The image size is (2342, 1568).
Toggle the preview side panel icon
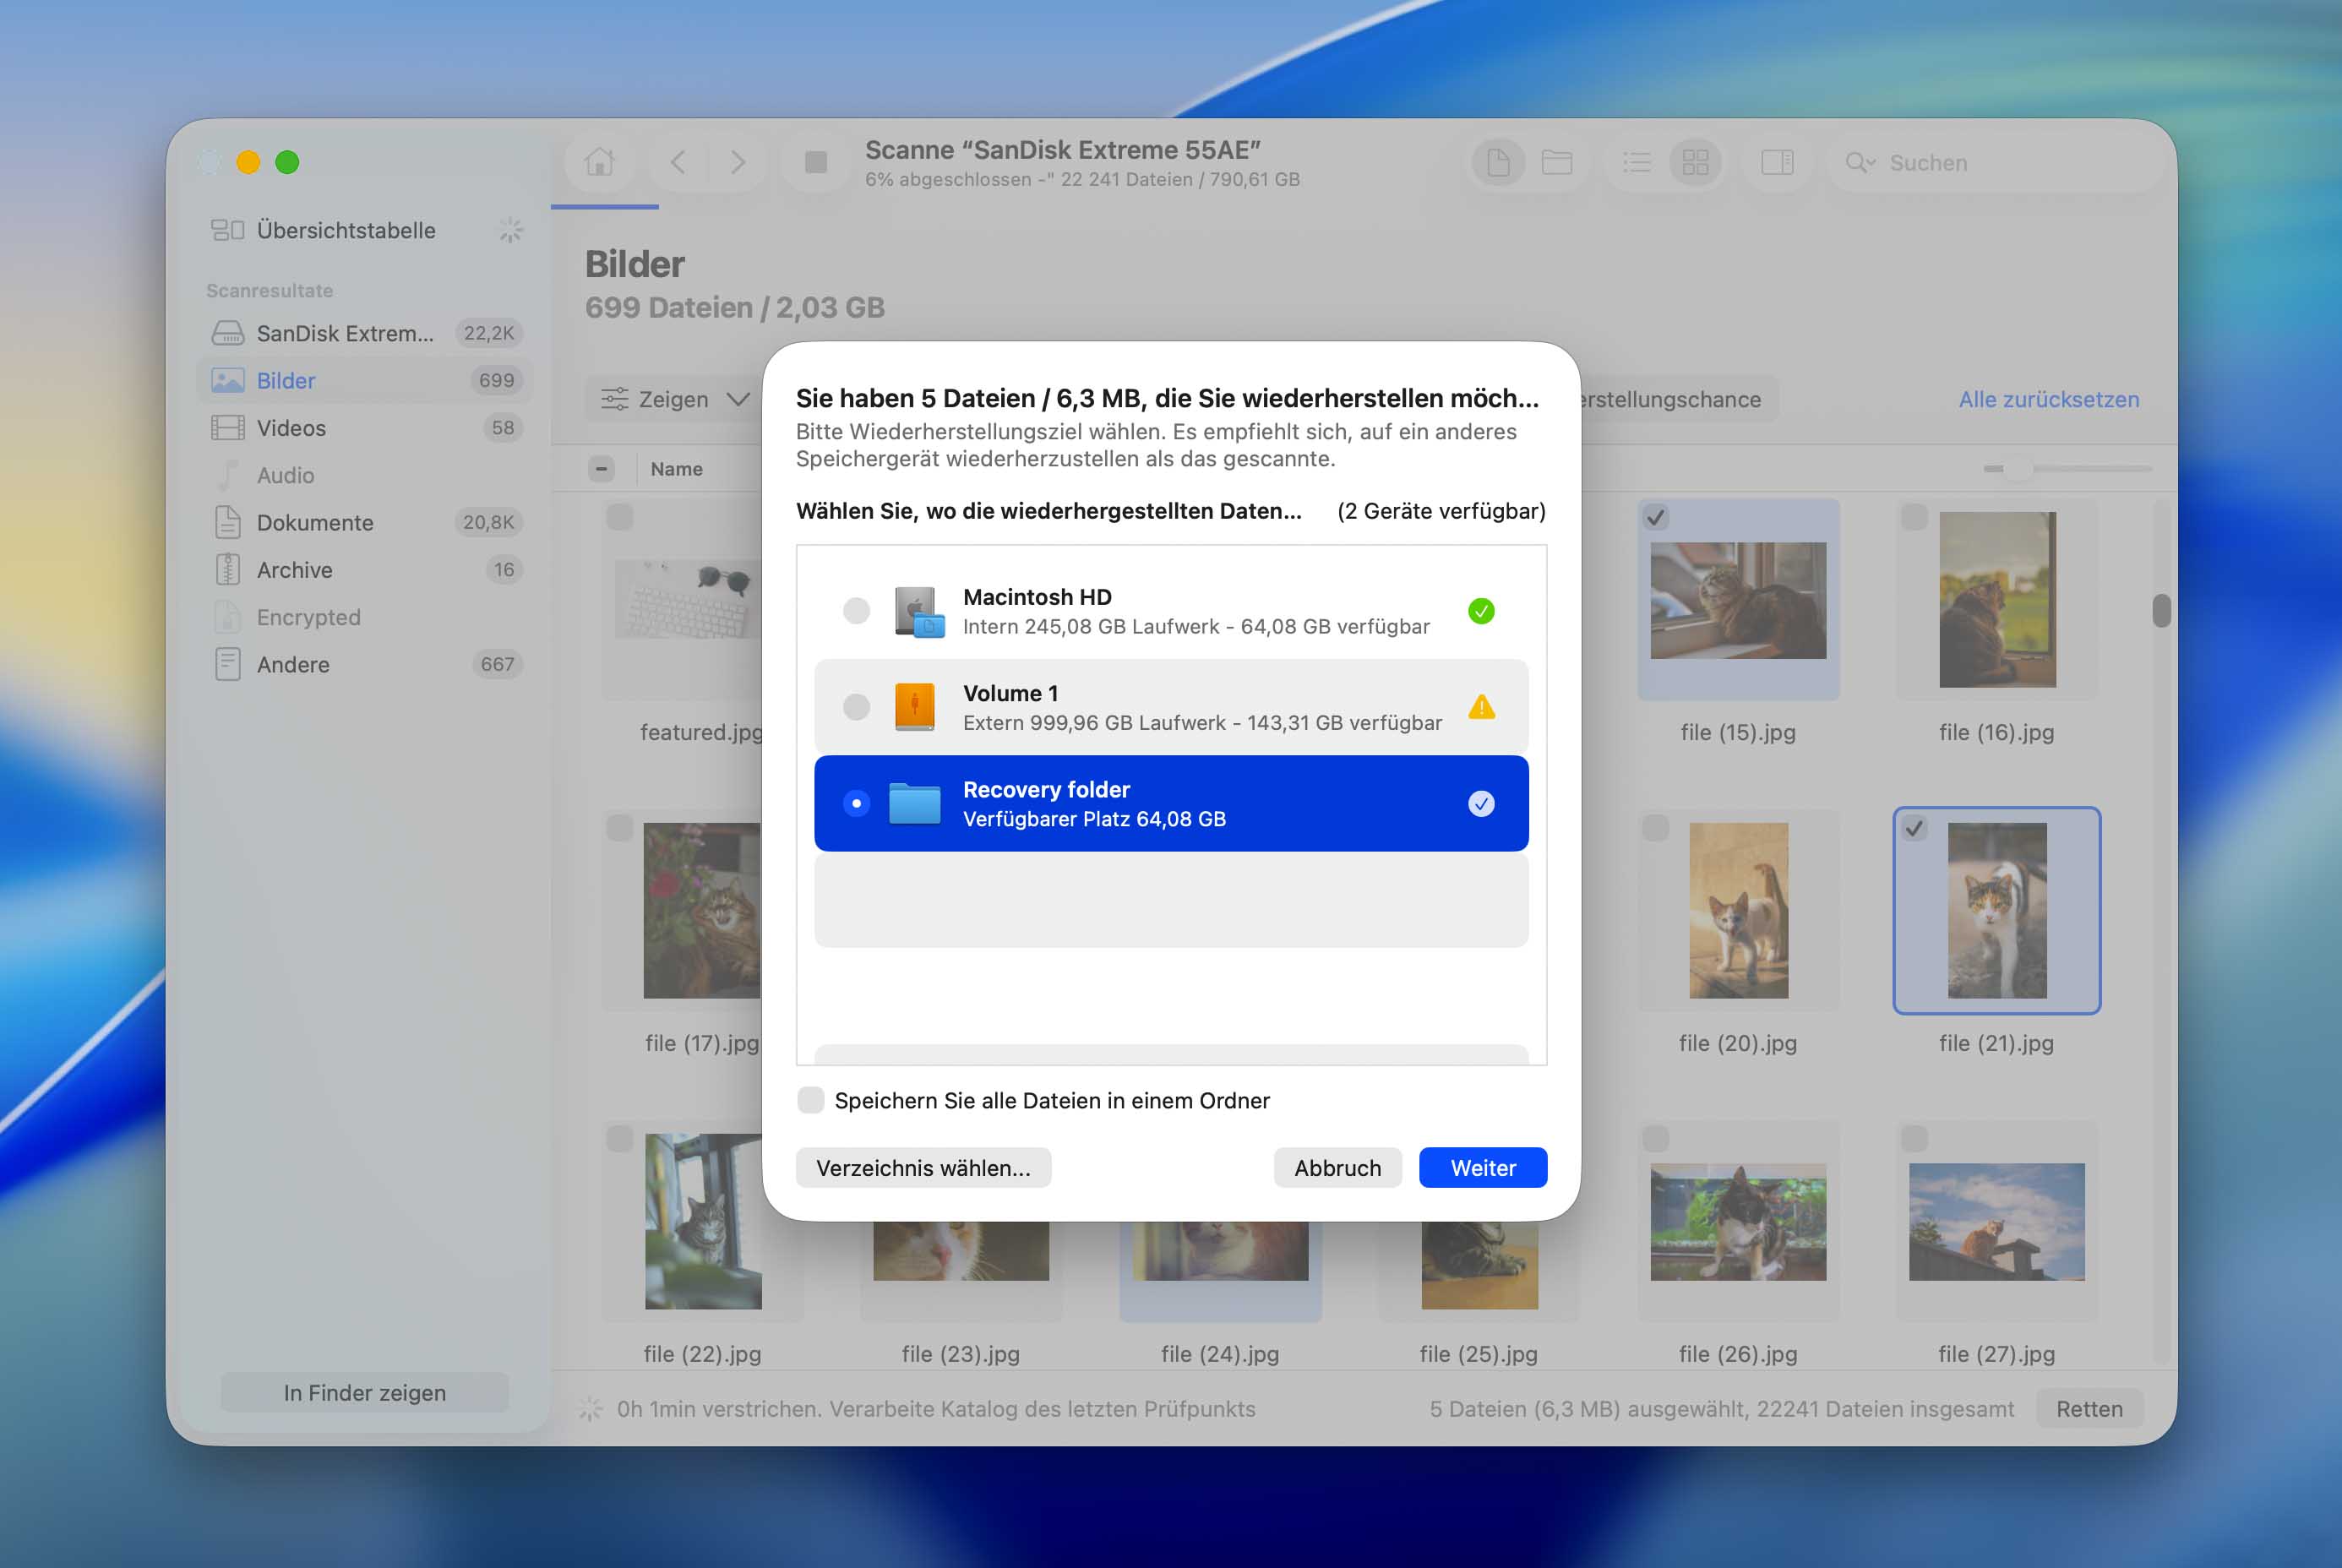1777,162
